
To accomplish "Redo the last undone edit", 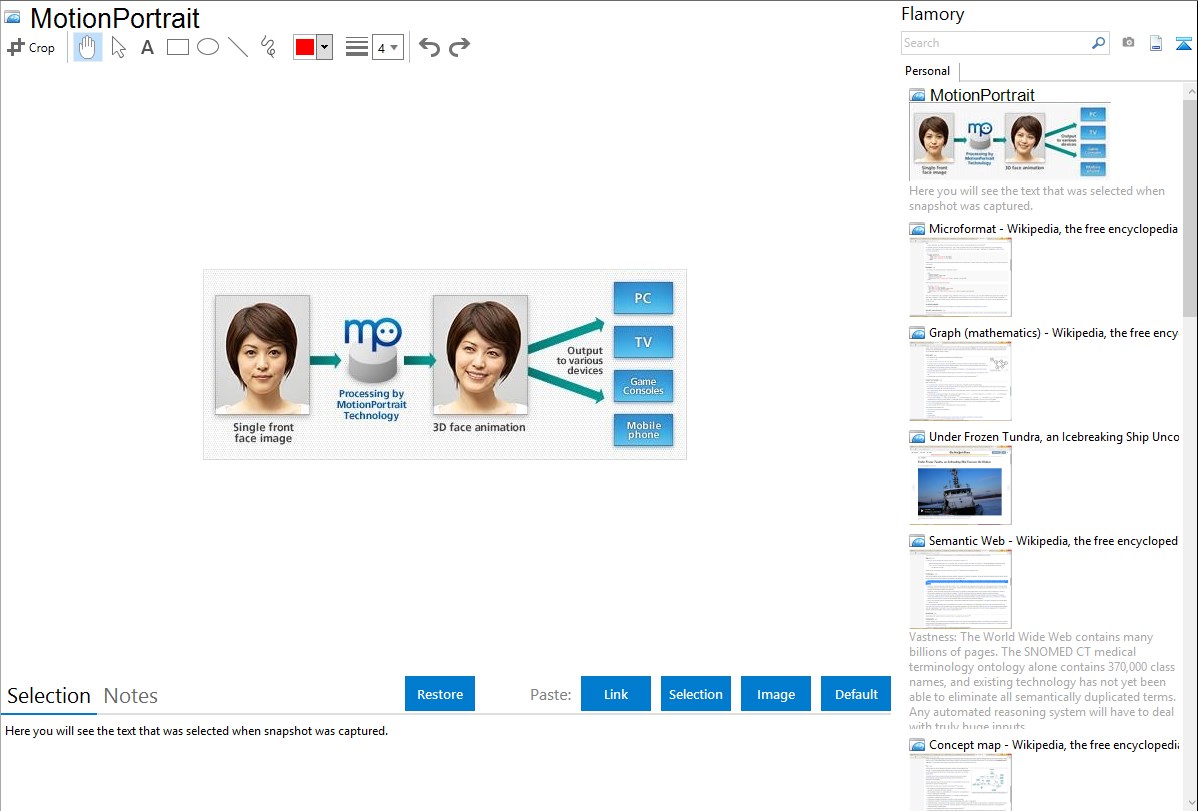I will (459, 47).
